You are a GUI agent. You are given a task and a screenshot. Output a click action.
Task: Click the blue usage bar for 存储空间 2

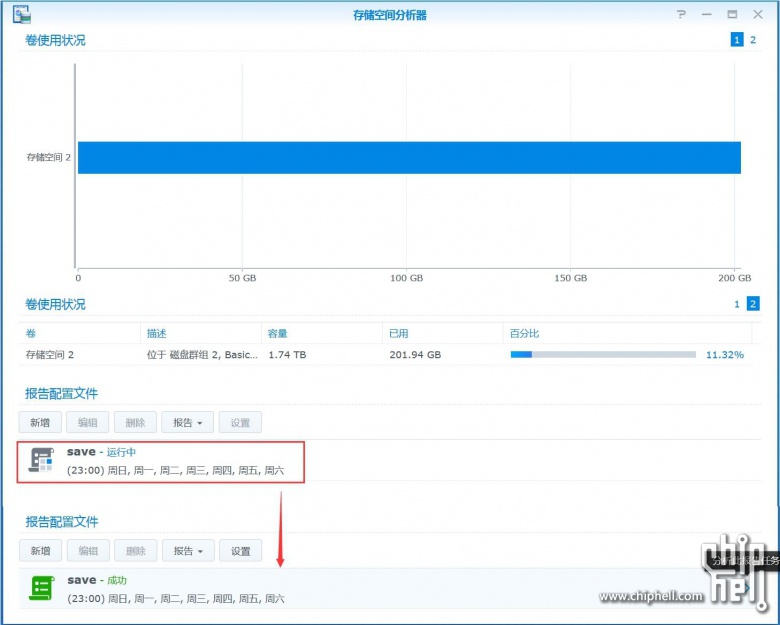click(x=409, y=158)
